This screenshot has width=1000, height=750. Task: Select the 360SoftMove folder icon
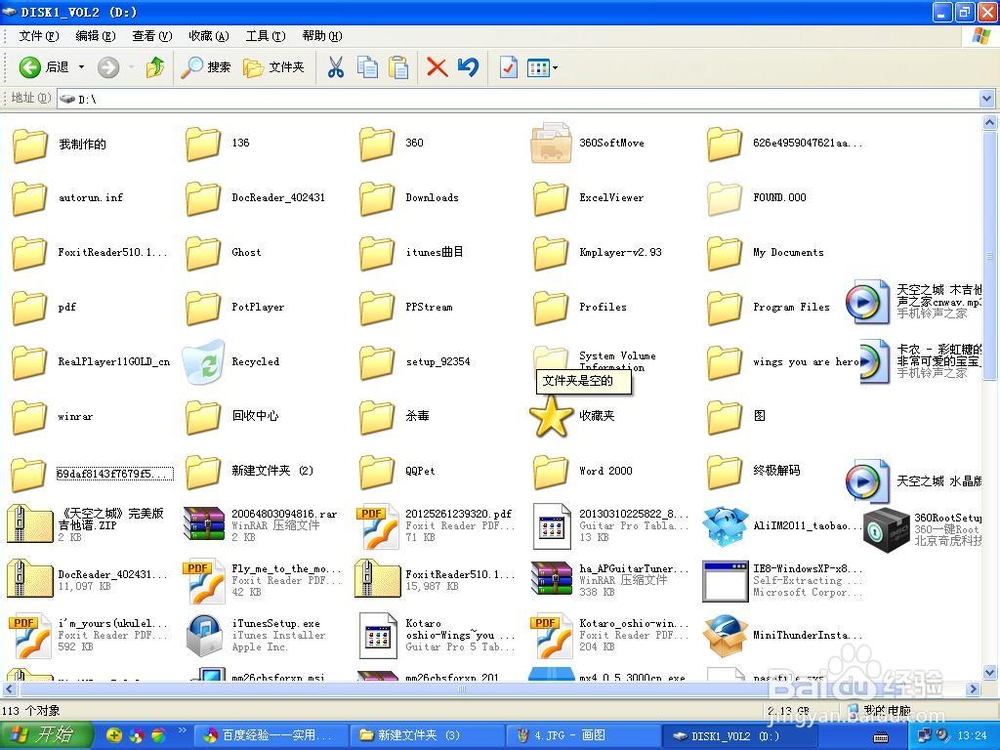(x=551, y=143)
